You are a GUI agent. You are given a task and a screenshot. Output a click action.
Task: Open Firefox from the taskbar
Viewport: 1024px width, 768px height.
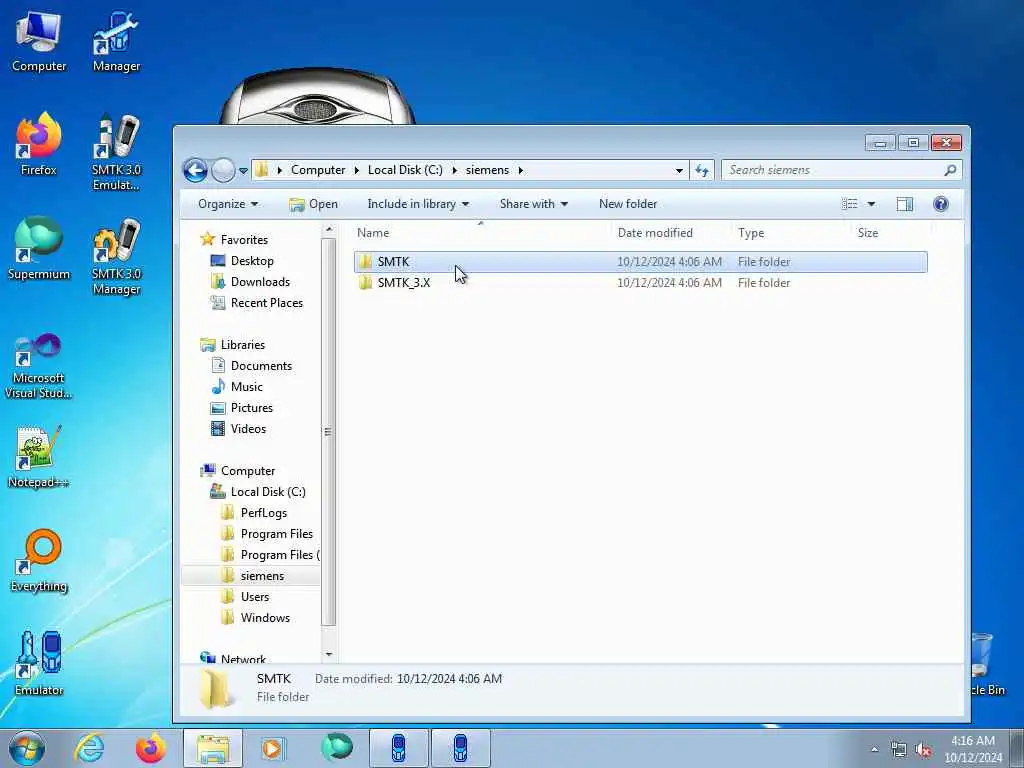point(151,748)
